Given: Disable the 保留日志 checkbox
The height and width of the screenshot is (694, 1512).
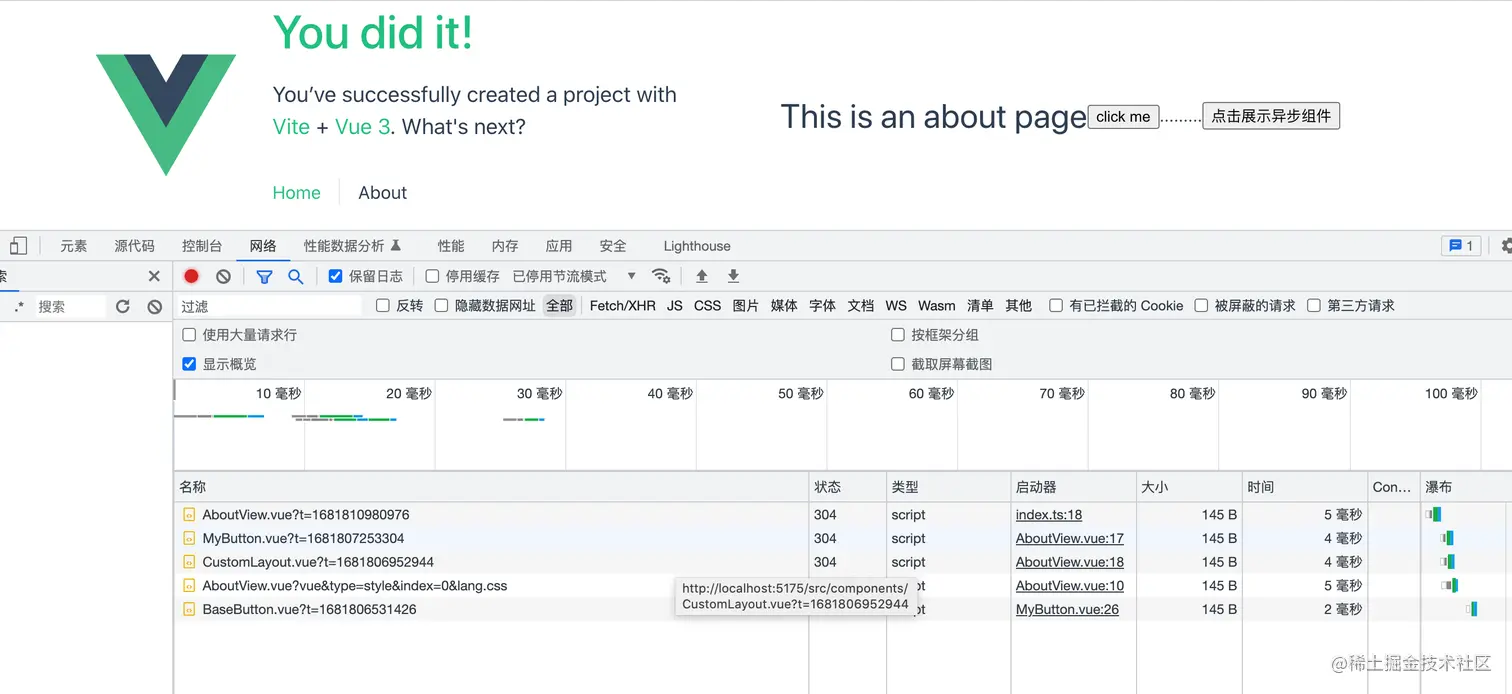Looking at the screenshot, I should pos(336,276).
